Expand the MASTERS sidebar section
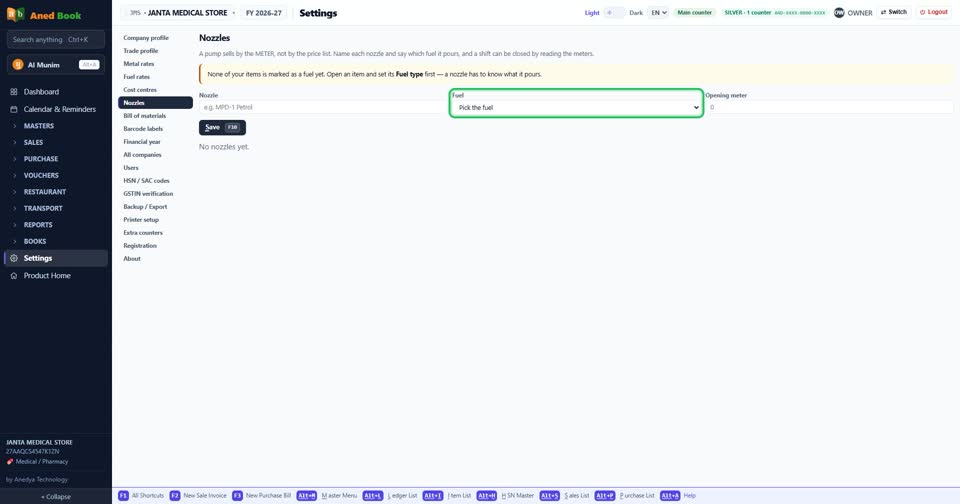 (39, 126)
